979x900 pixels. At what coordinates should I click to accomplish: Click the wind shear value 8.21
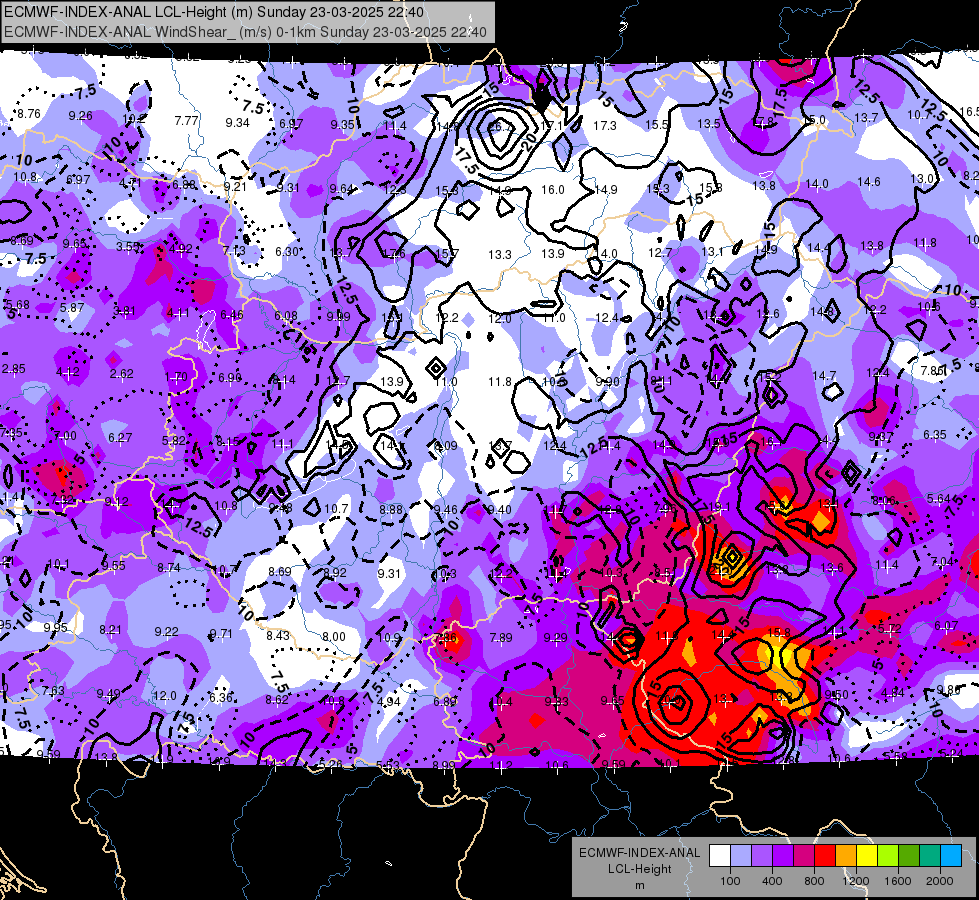(111, 630)
